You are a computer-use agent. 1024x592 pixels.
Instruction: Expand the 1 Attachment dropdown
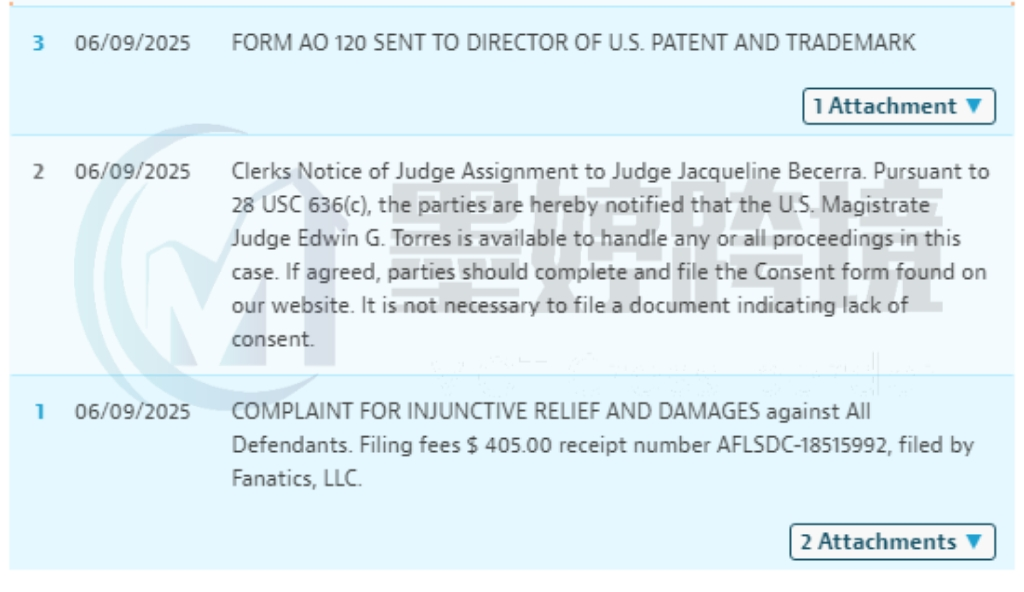899,106
